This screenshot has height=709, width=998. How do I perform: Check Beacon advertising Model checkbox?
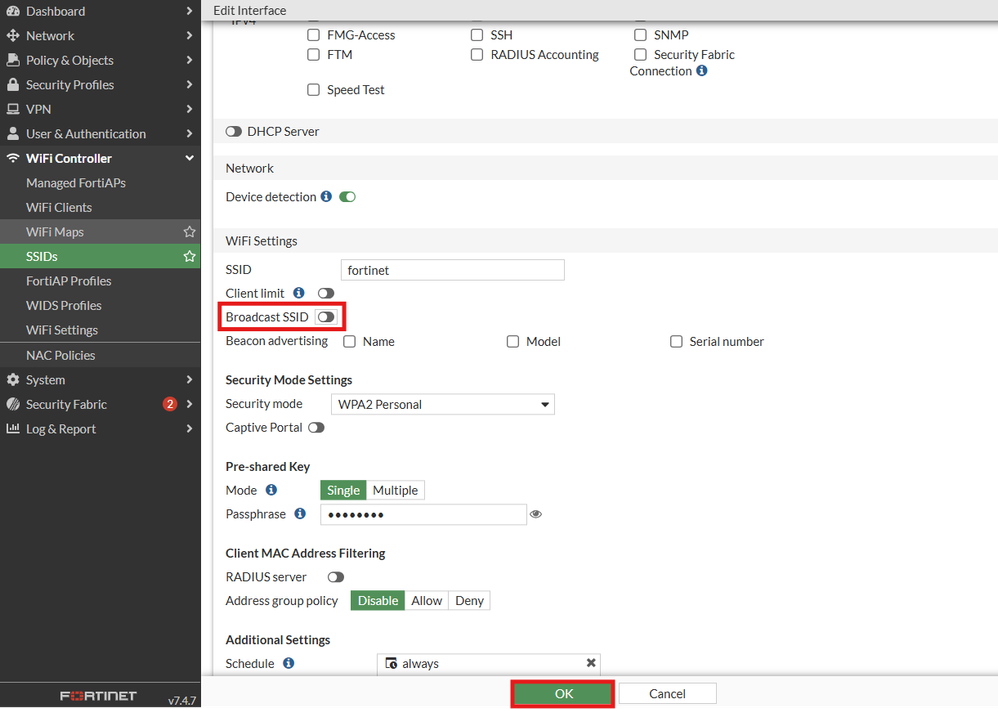[512, 341]
